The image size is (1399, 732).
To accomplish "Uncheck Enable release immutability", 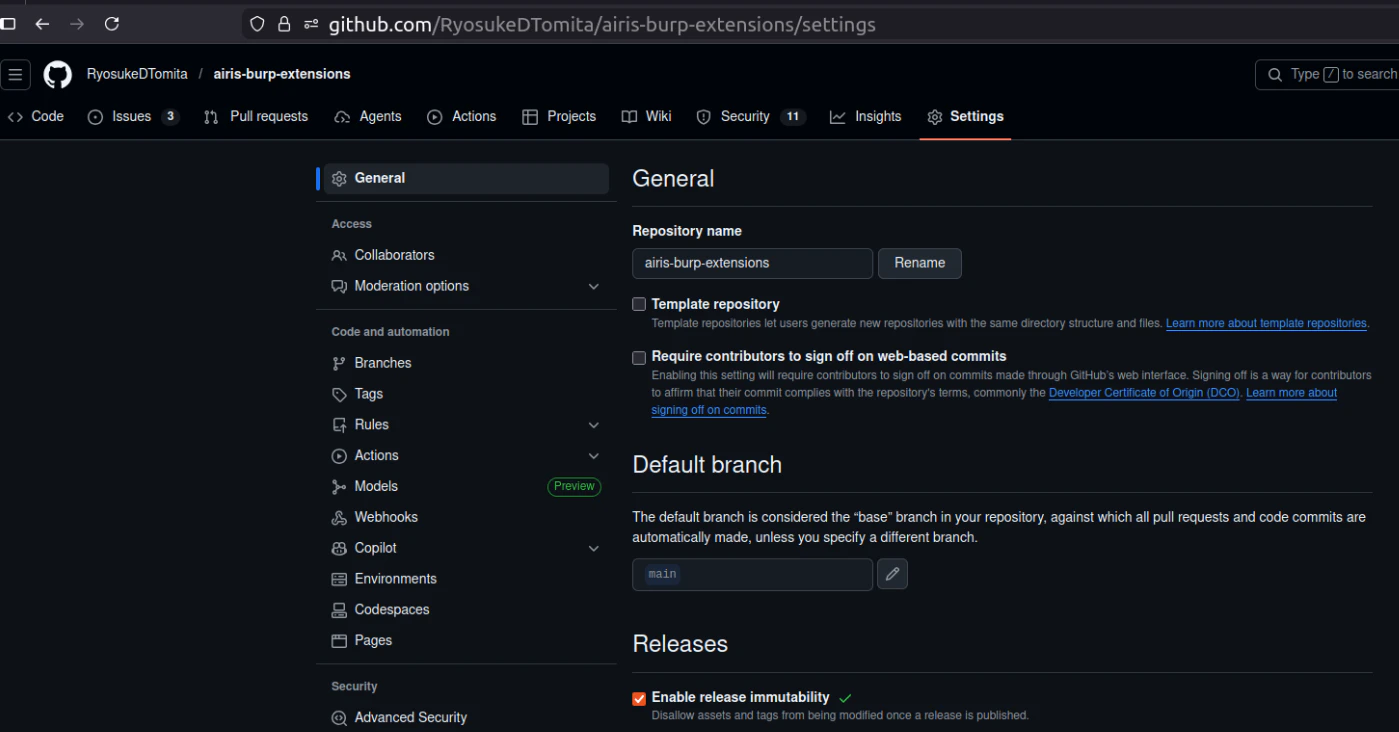I will pyautogui.click(x=639, y=698).
